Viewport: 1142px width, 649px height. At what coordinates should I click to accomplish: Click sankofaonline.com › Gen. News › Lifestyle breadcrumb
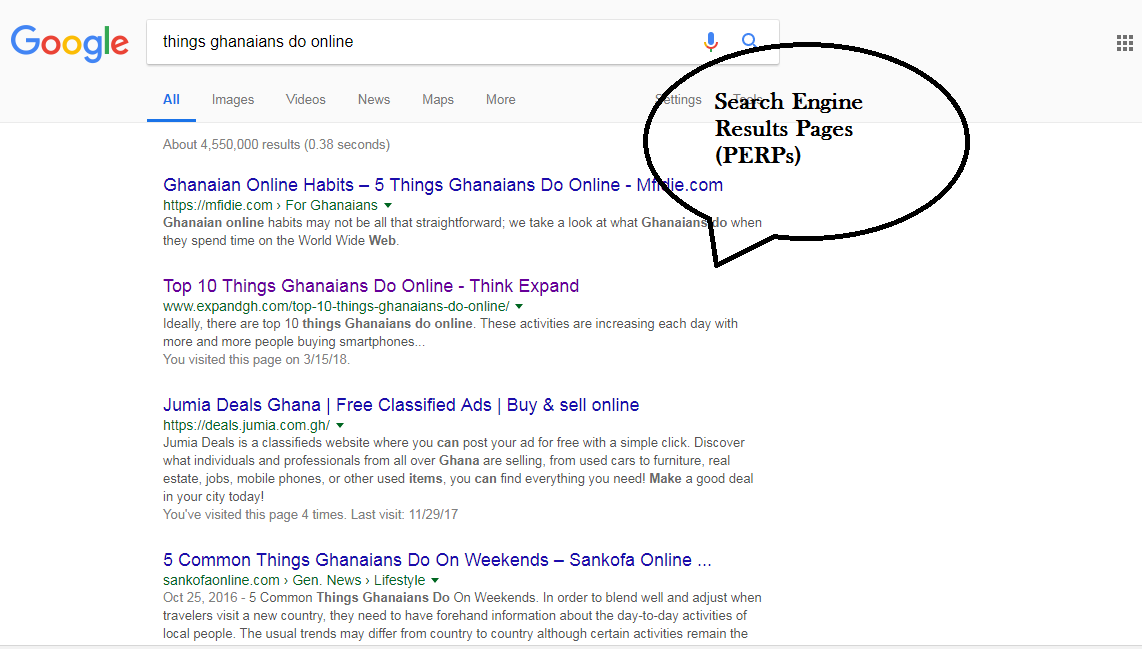pos(294,581)
